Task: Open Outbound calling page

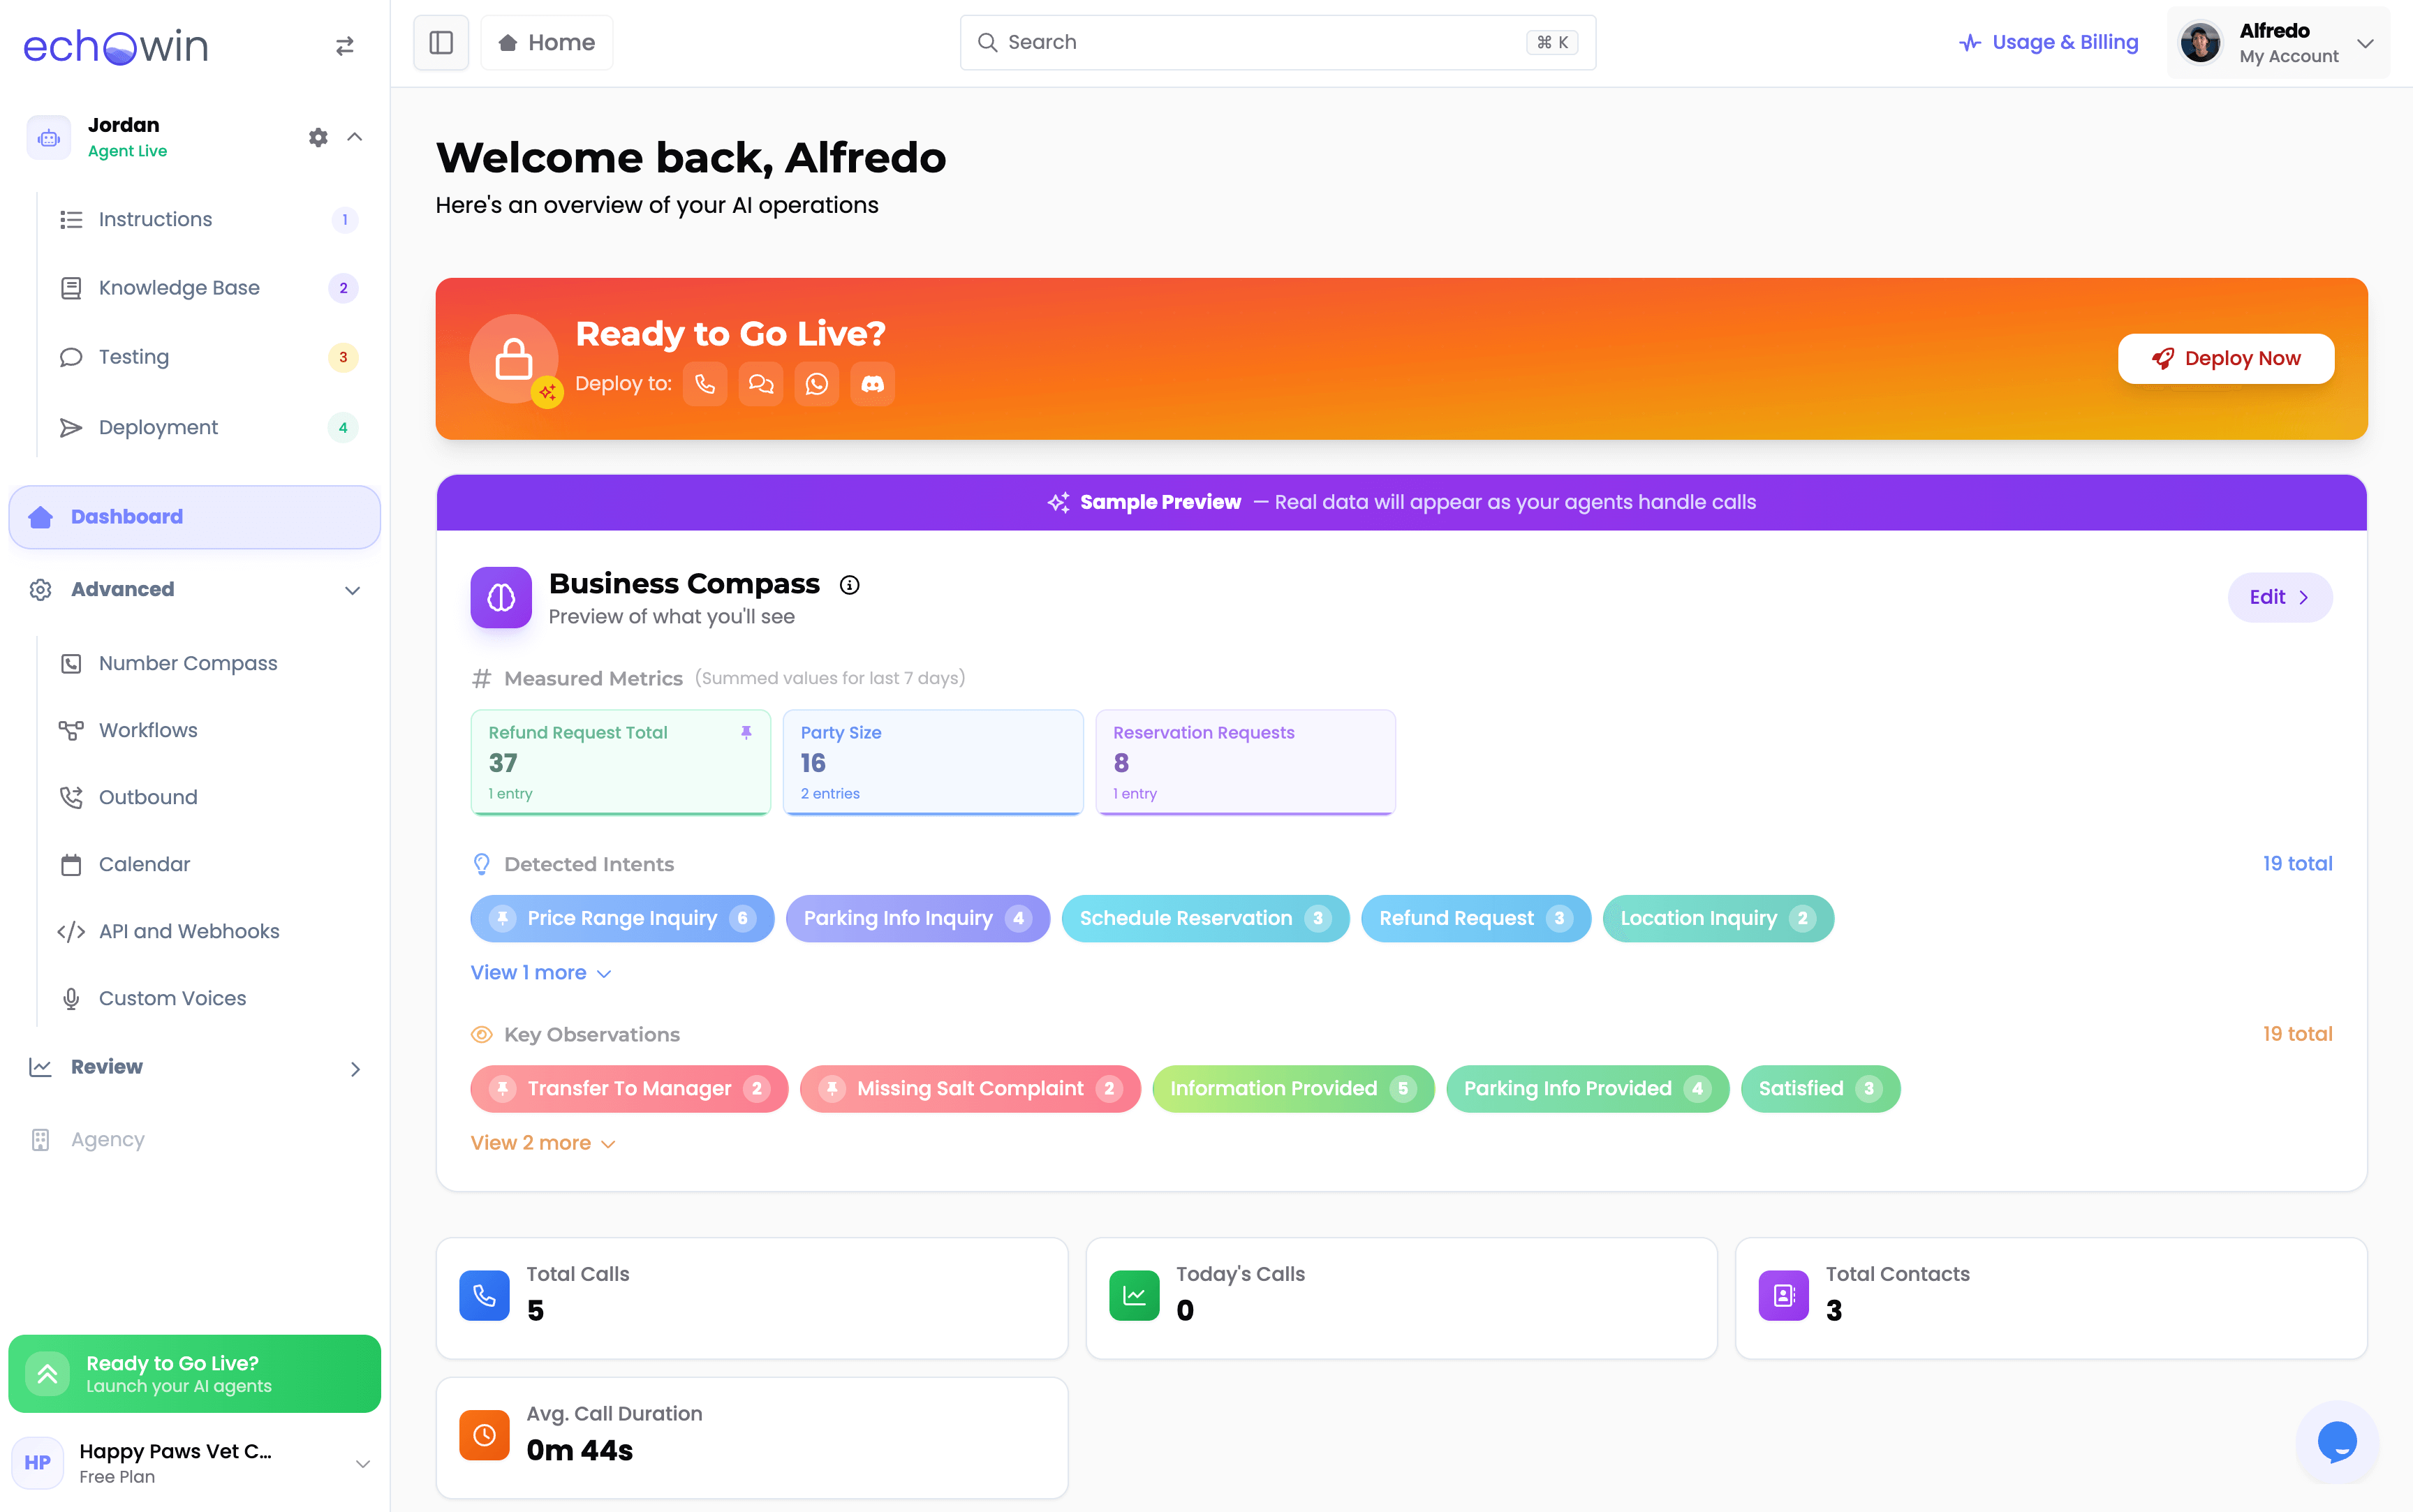Action: [x=208, y=797]
